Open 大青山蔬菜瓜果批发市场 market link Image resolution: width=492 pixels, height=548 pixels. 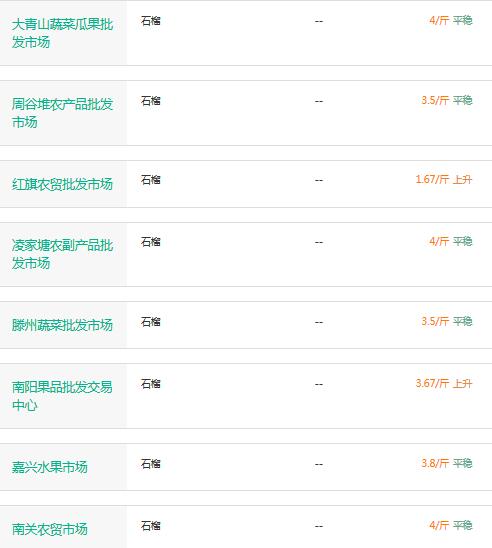coord(62,33)
